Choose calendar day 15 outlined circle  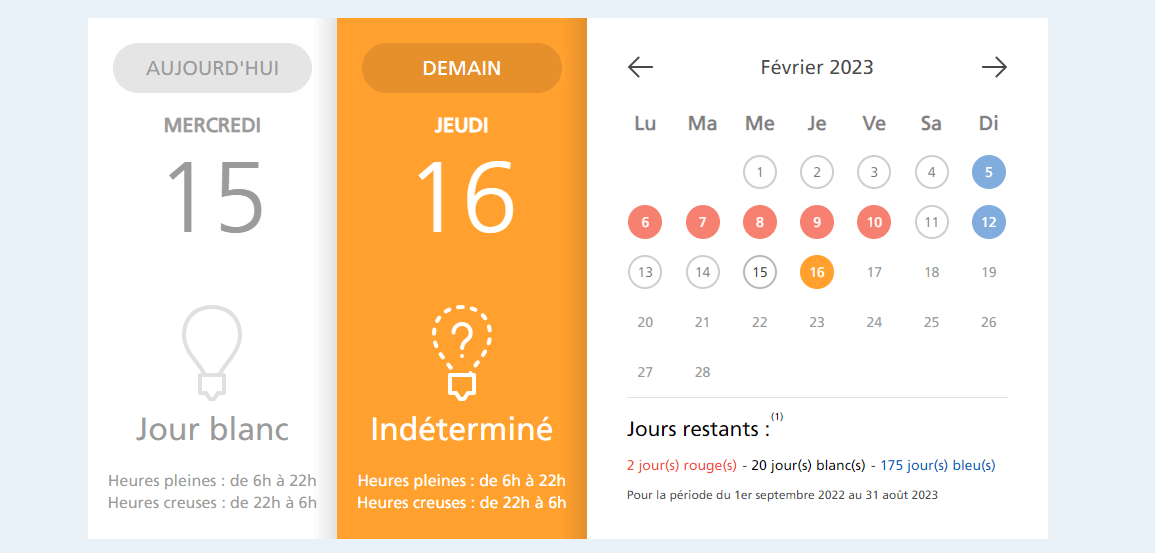click(x=760, y=272)
